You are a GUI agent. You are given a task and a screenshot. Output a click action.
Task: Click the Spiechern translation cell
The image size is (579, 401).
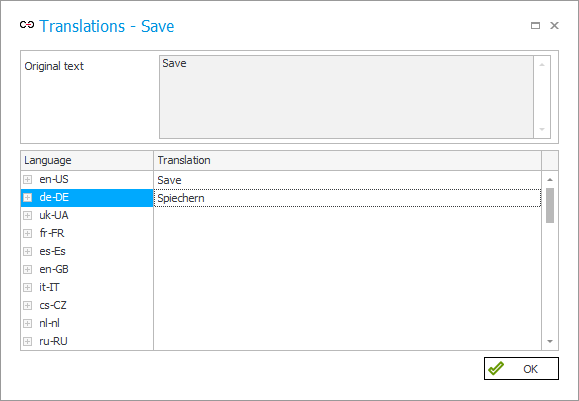(x=347, y=198)
